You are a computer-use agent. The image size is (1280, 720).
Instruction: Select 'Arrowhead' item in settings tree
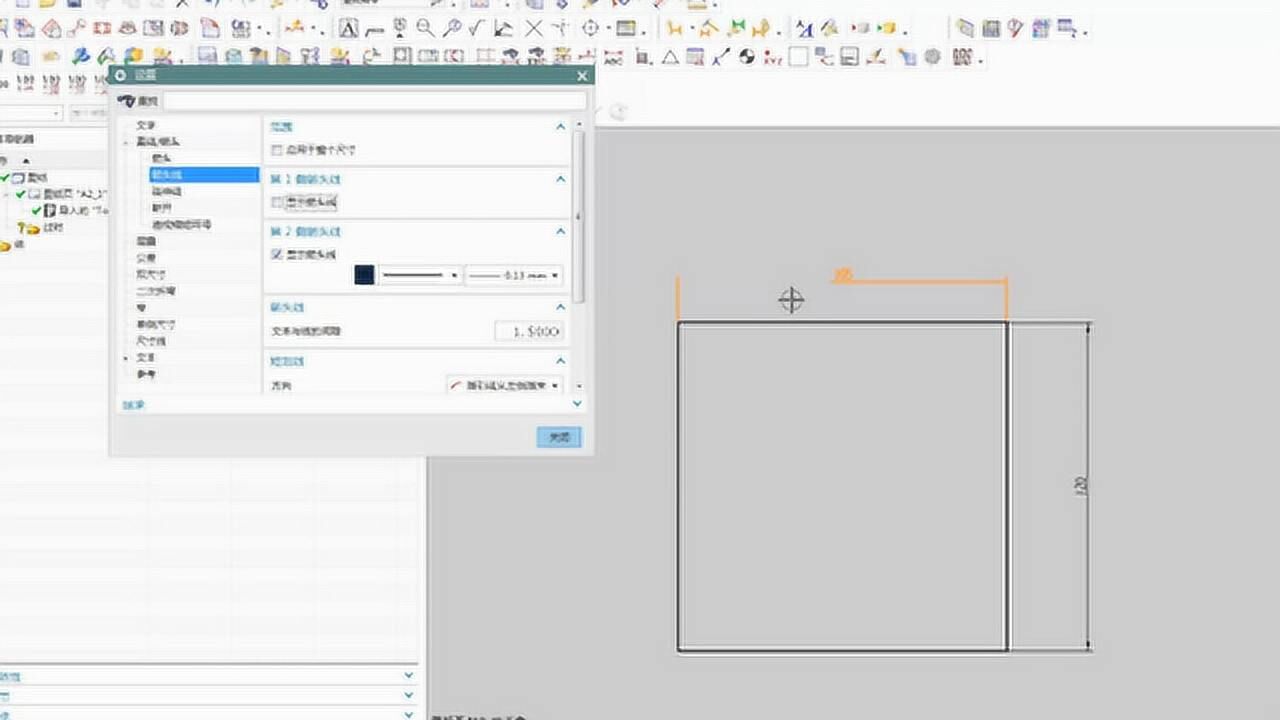(x=160, y=158)
